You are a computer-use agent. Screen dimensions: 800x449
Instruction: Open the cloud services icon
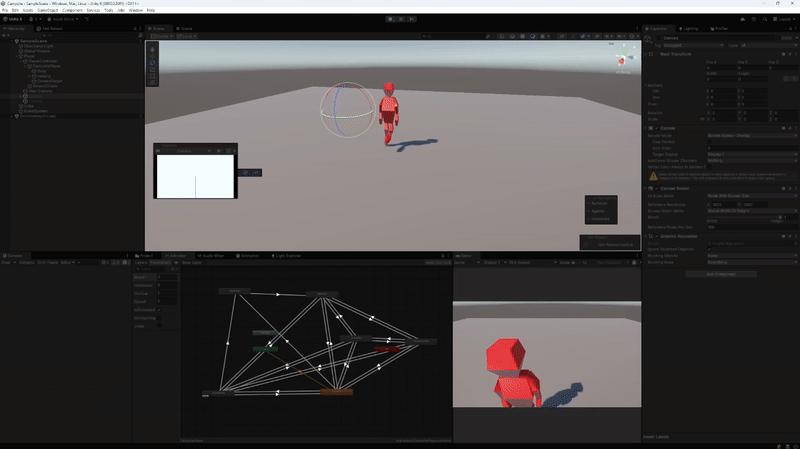pos(742,19)
